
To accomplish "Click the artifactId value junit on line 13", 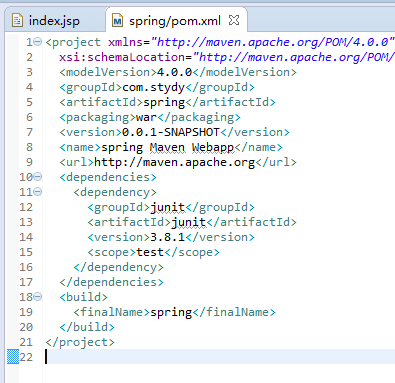I will coord(189,222).
